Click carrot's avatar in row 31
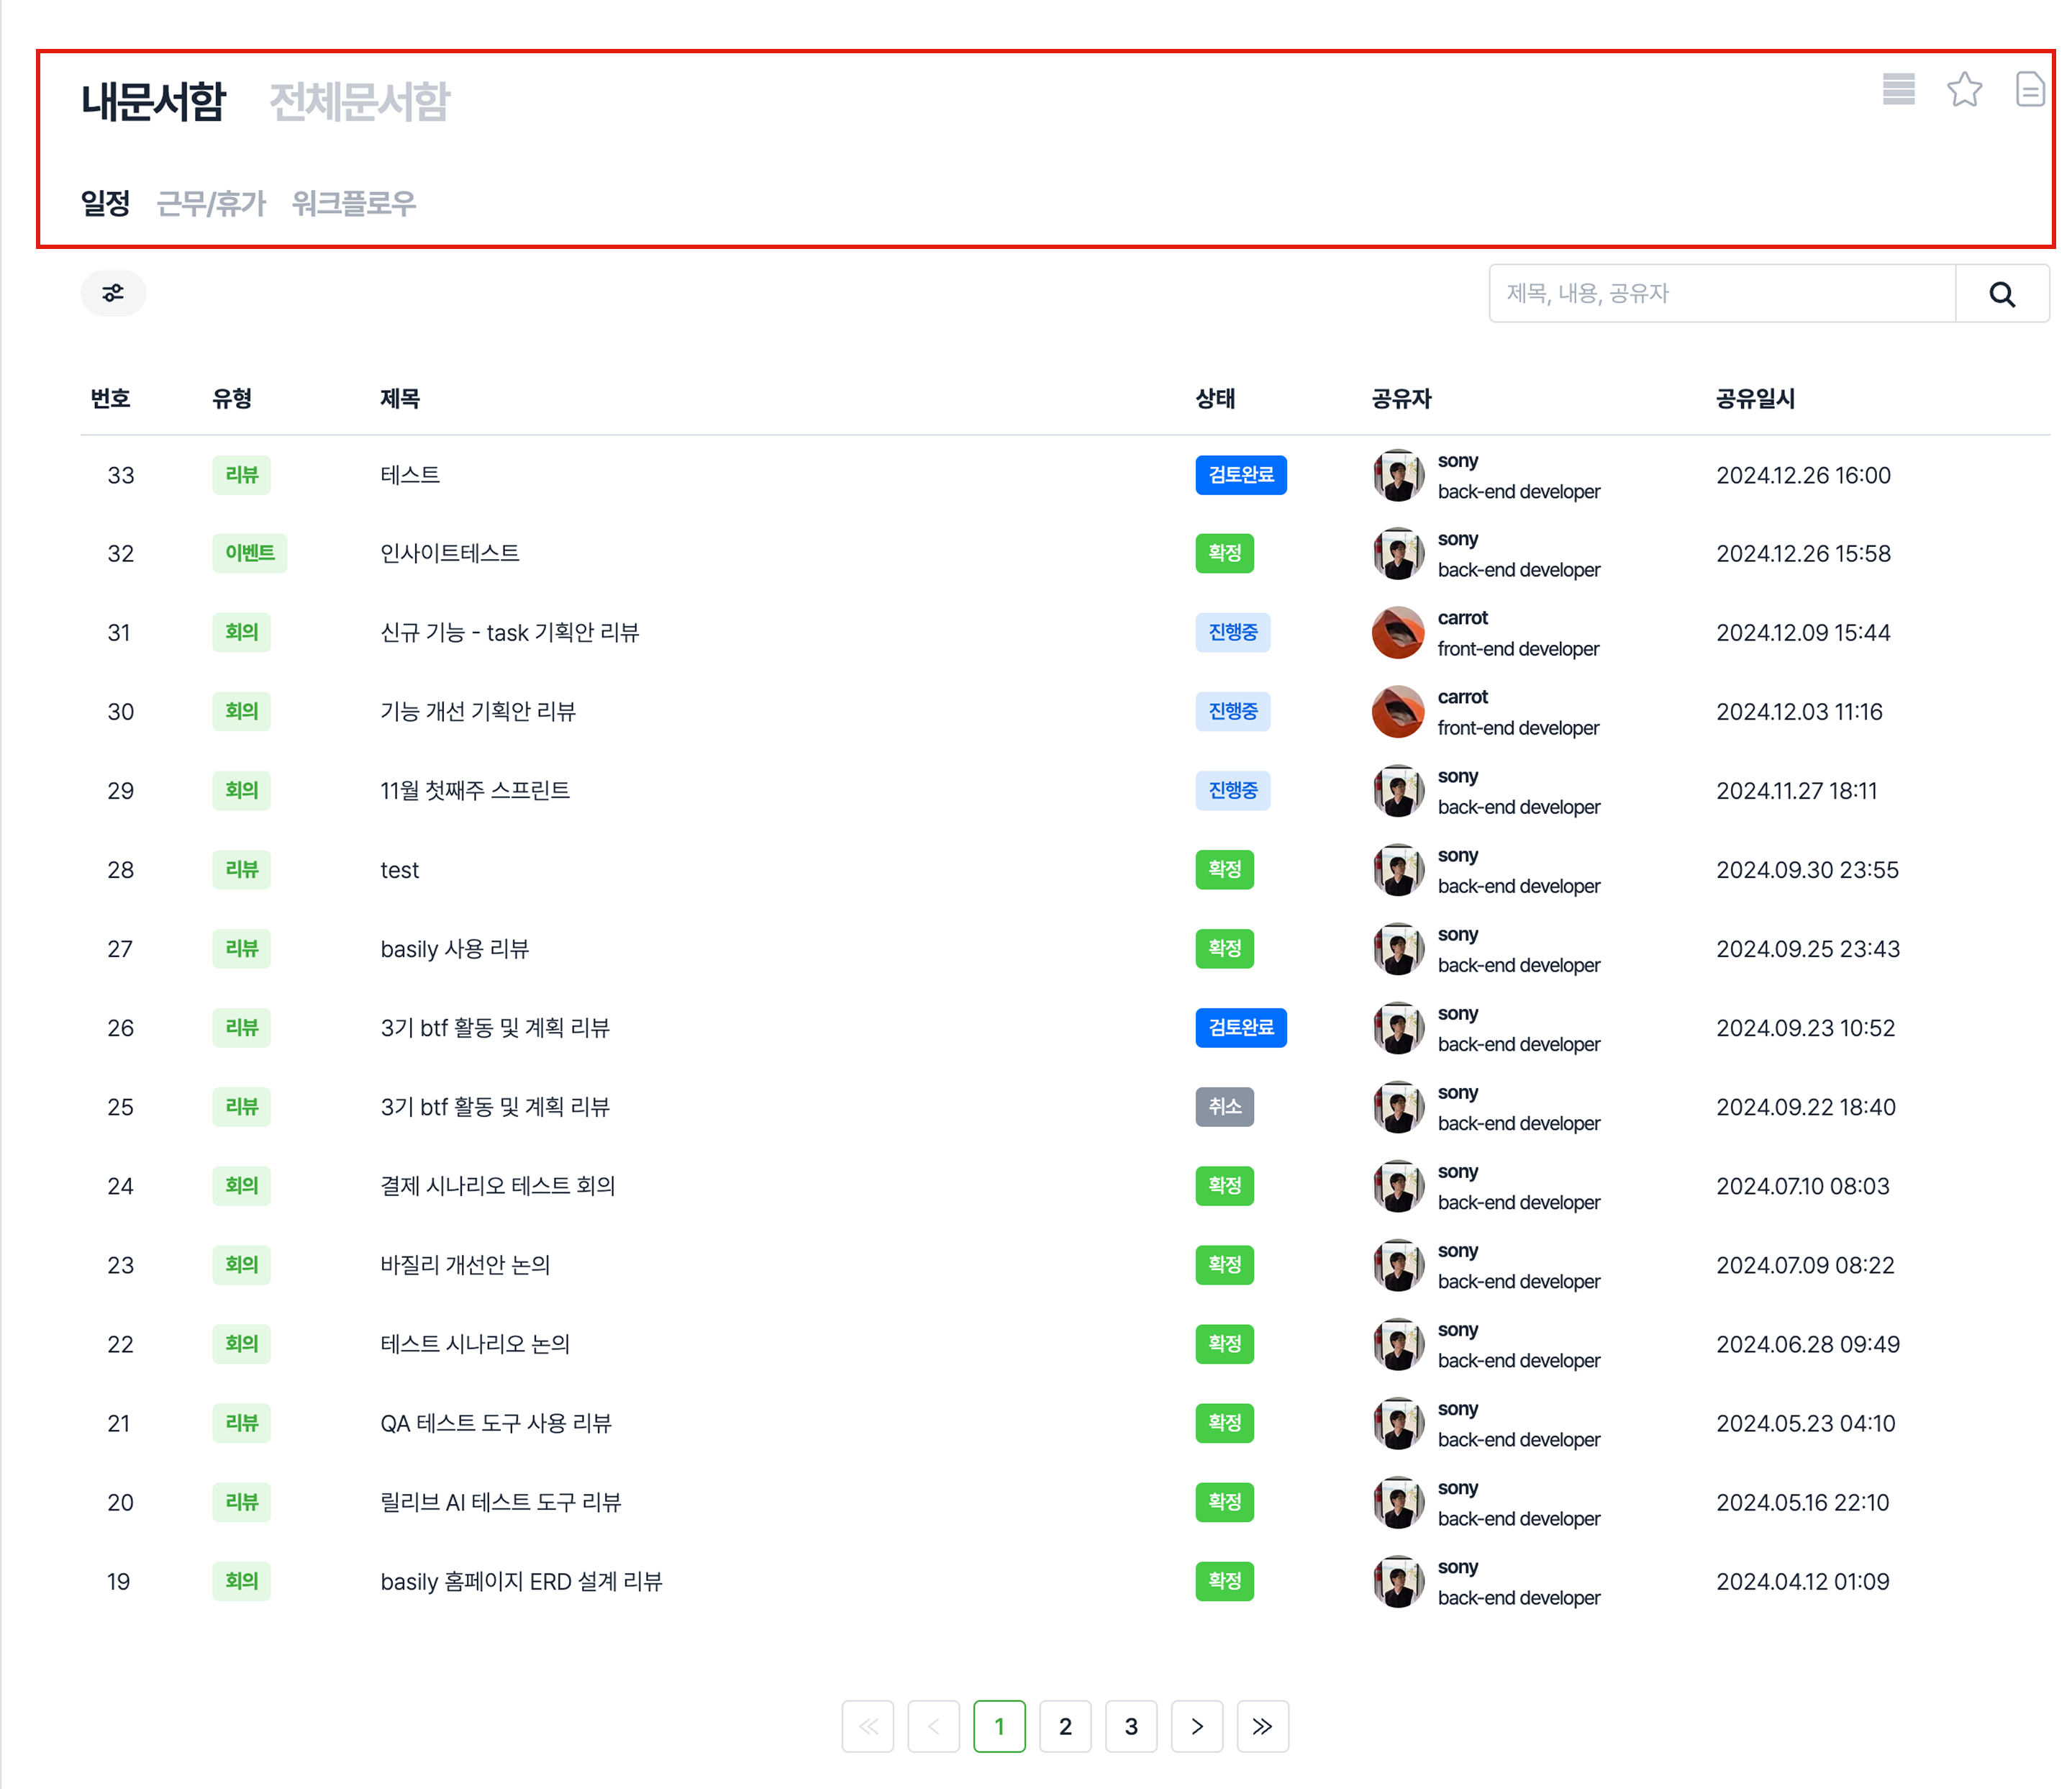Screen dimensions: 2072x1789 1397,632
